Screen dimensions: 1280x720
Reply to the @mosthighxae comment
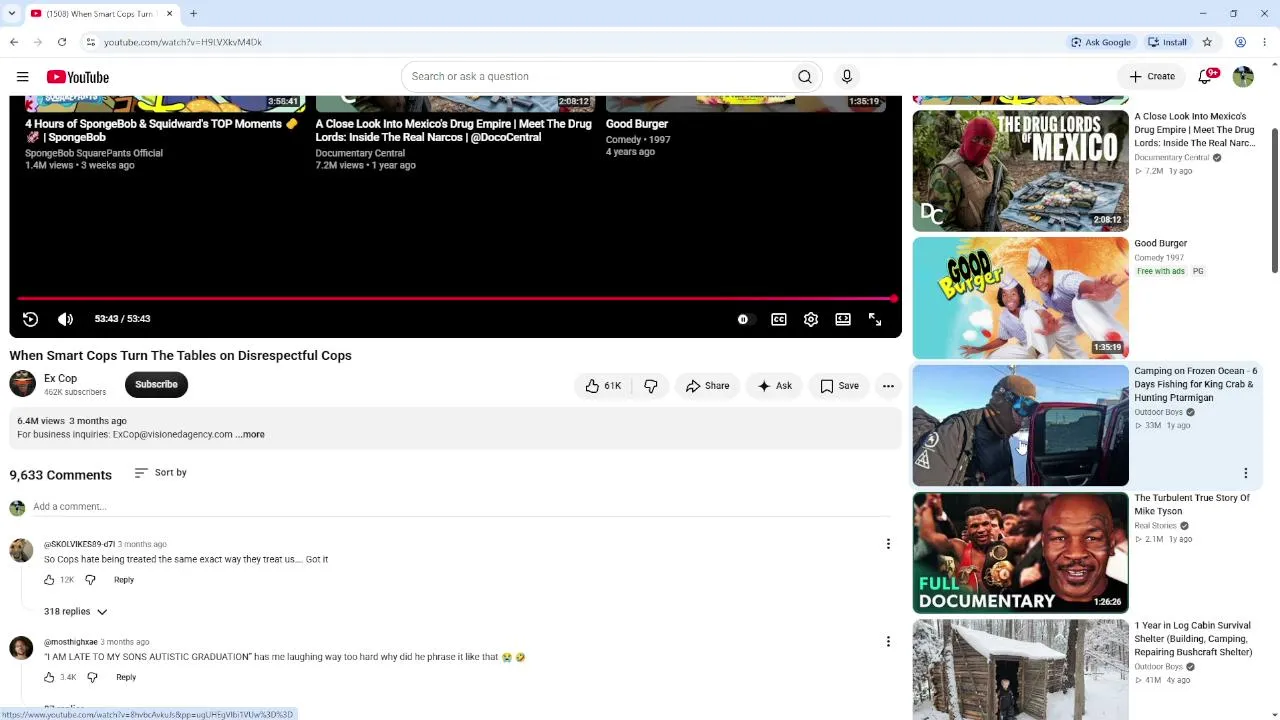[x=126, y=678]
